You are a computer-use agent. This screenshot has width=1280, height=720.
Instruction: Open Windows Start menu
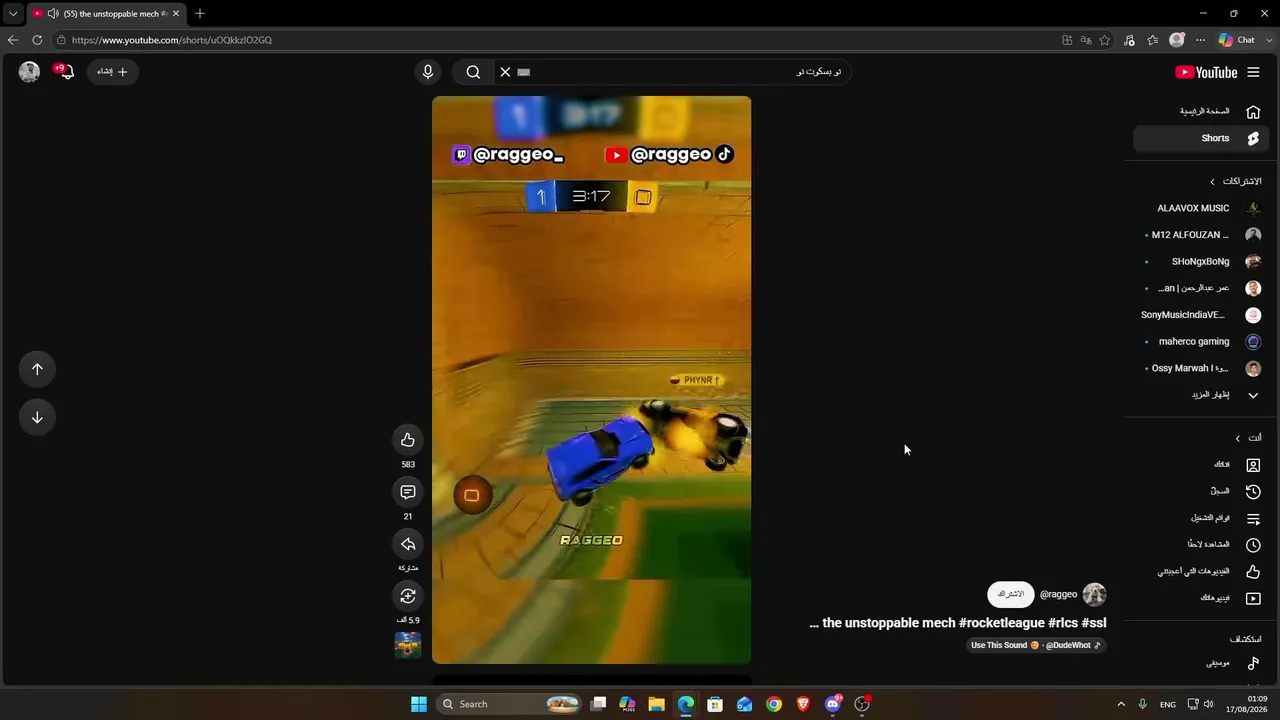(419, 704)
